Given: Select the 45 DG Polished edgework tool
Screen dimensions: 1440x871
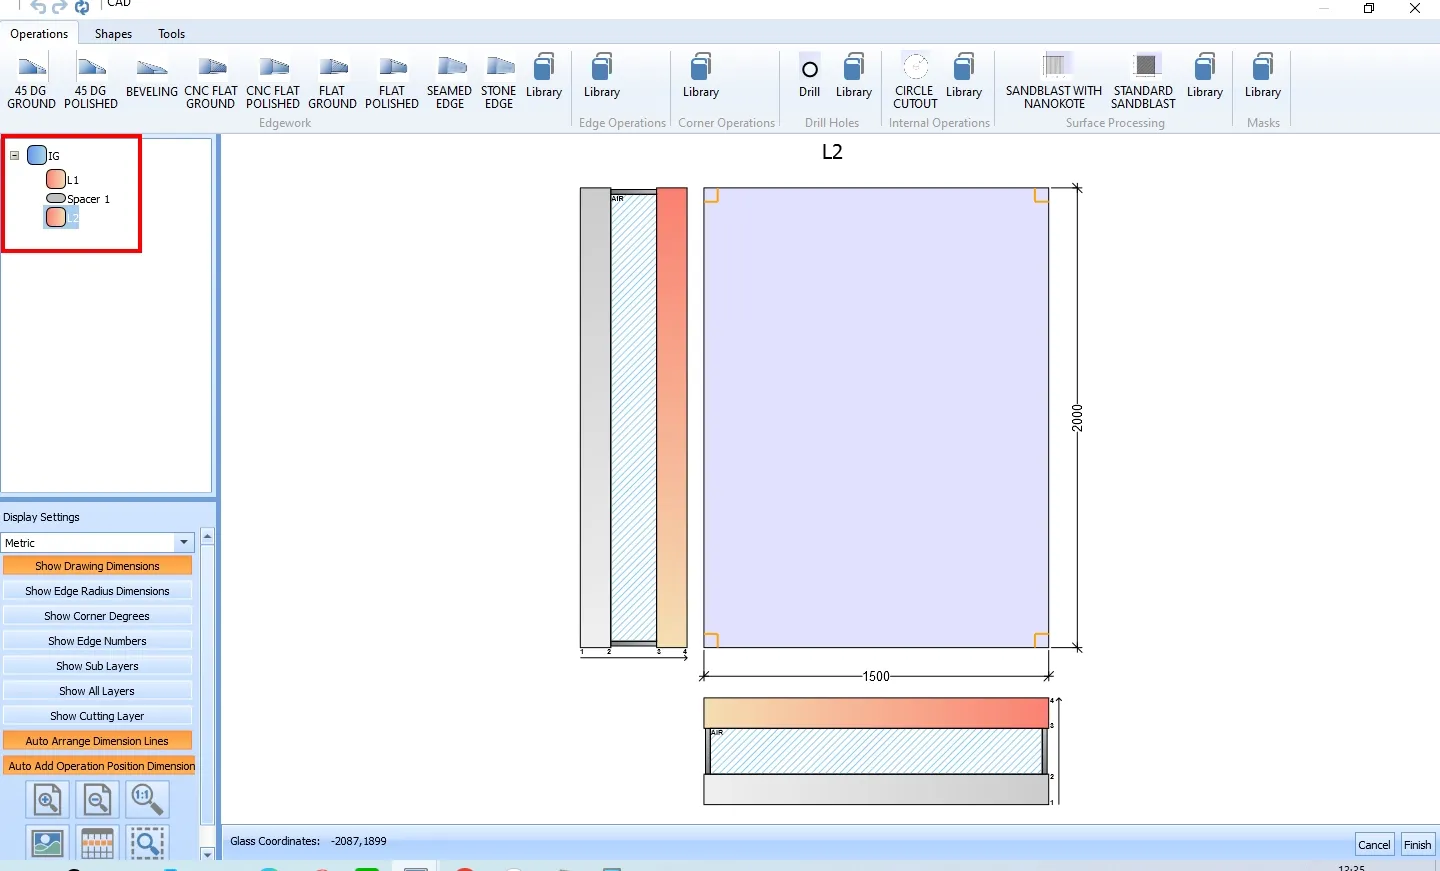Looking at the screenshot, I should 91,82.
